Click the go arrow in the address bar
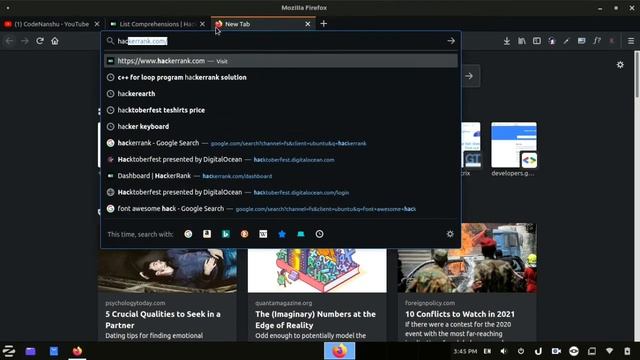 pyautogui.click(x=451, y=41)
